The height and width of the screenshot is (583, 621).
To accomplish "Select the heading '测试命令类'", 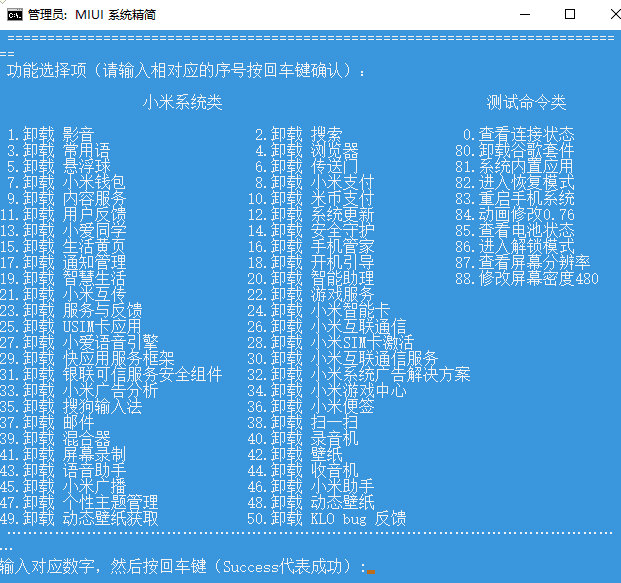I will (526, 102).
